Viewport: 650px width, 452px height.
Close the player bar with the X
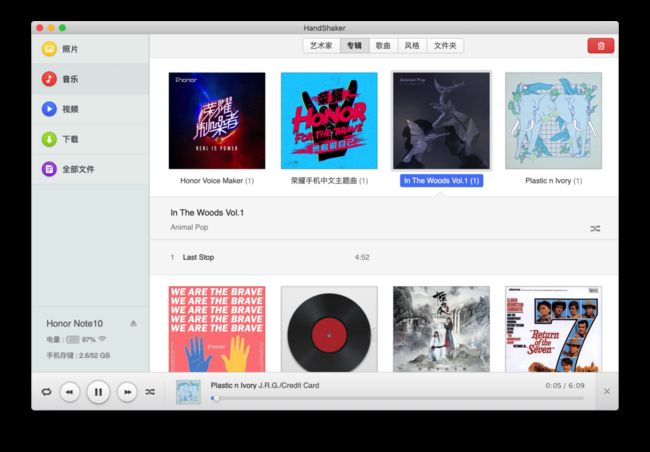click(x=606, y=391)
